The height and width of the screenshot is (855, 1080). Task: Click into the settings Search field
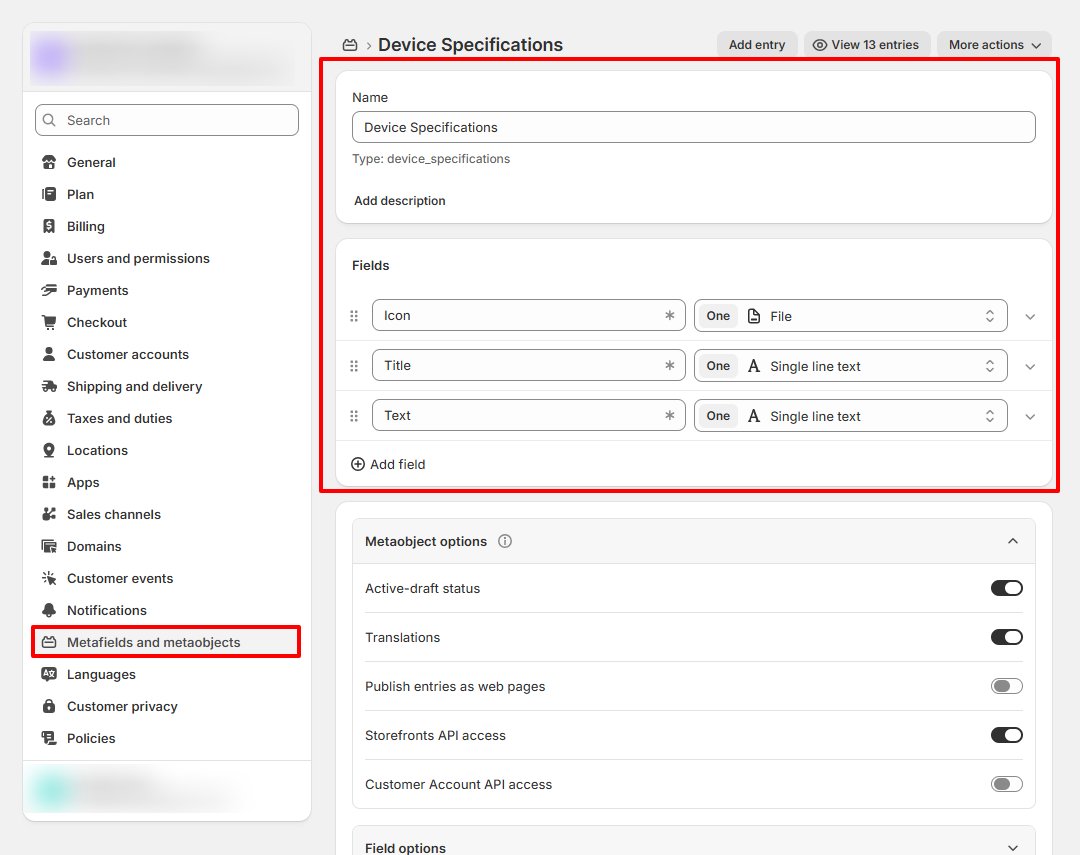click(x=167, y=121)
